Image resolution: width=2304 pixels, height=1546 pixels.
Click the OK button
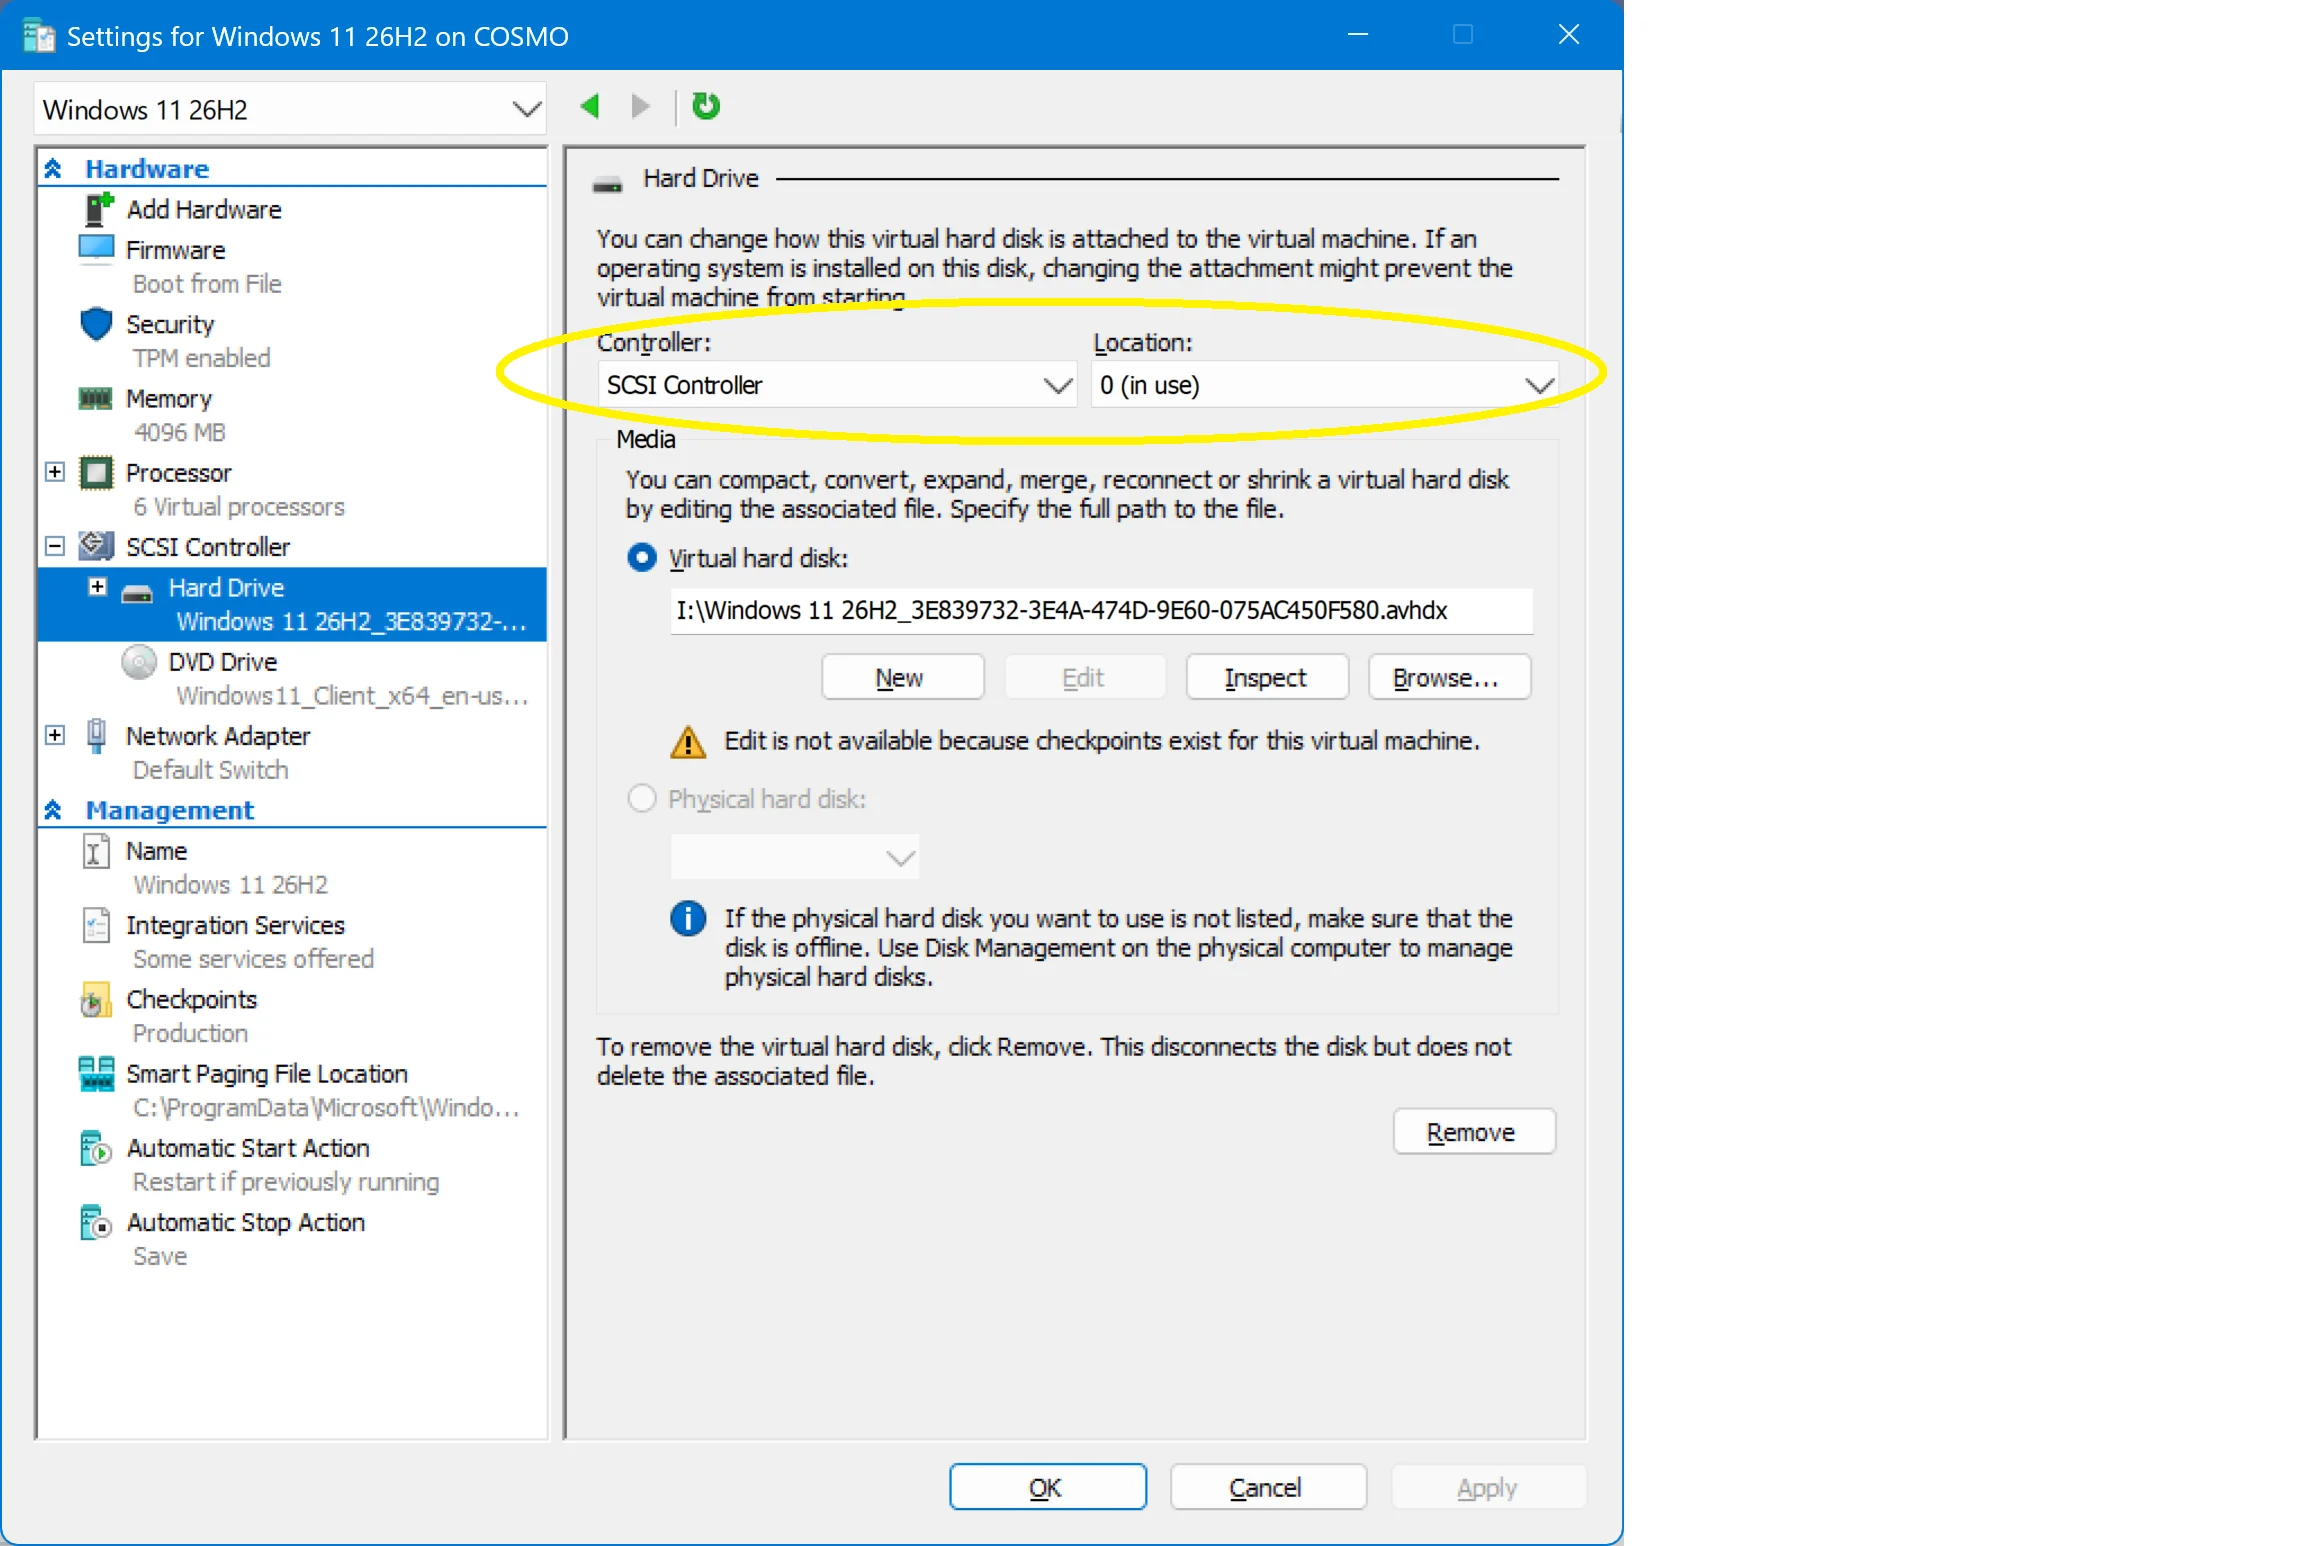(x=1047, y=1487)
